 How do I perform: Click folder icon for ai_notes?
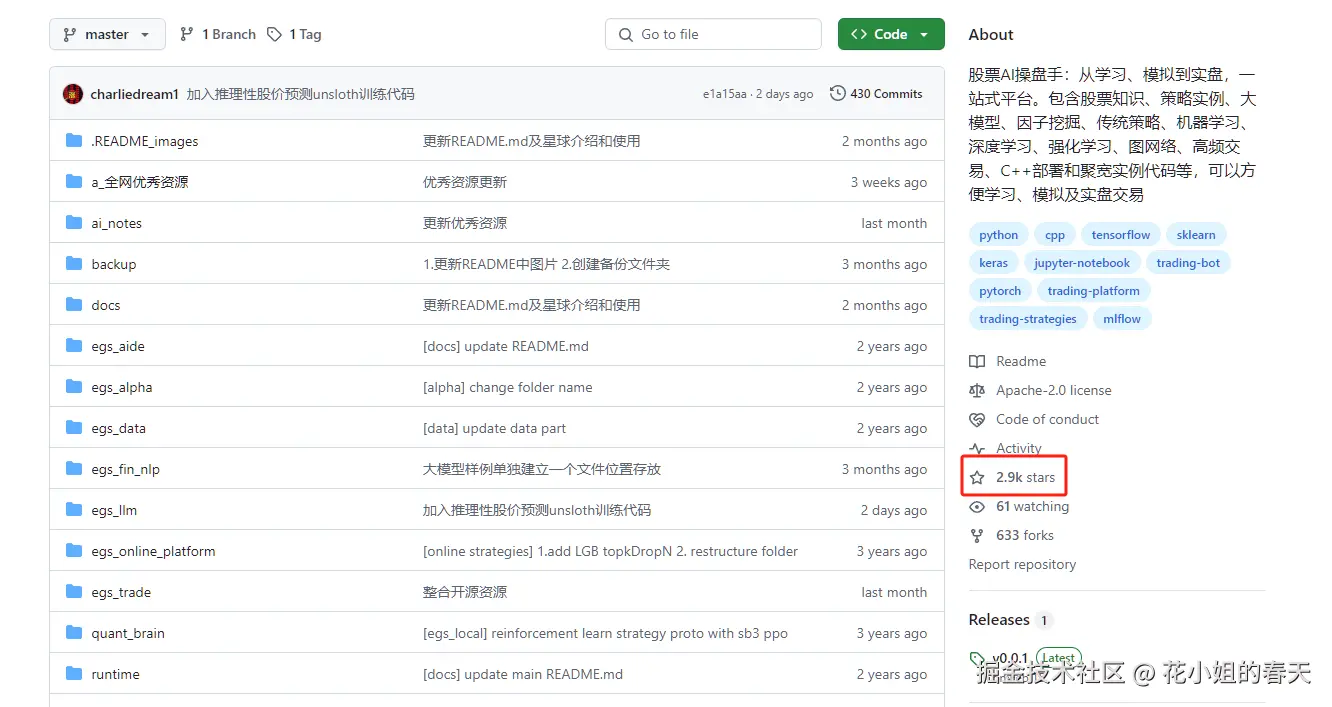pos(74,223)
